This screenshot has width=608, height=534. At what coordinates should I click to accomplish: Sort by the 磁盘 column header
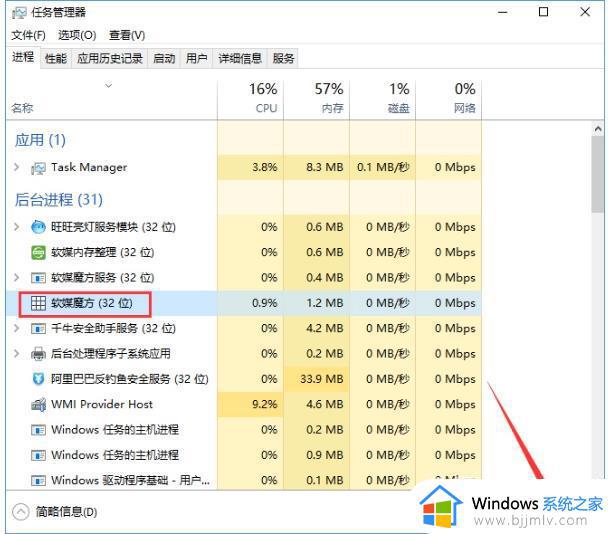tap(383, 99)
